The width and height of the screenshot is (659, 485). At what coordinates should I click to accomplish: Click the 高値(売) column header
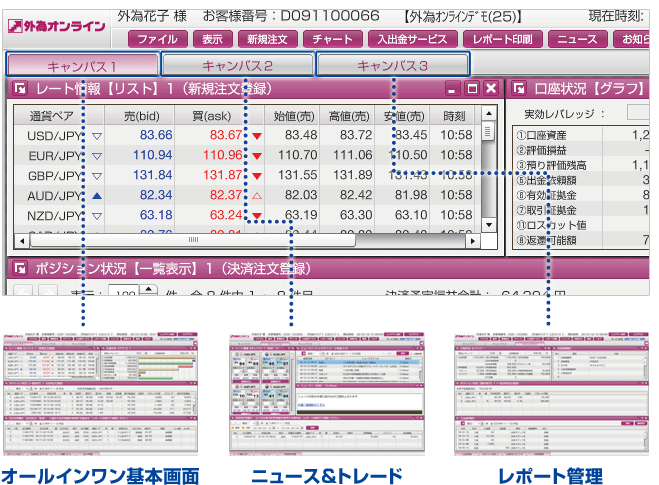(348, 116)
